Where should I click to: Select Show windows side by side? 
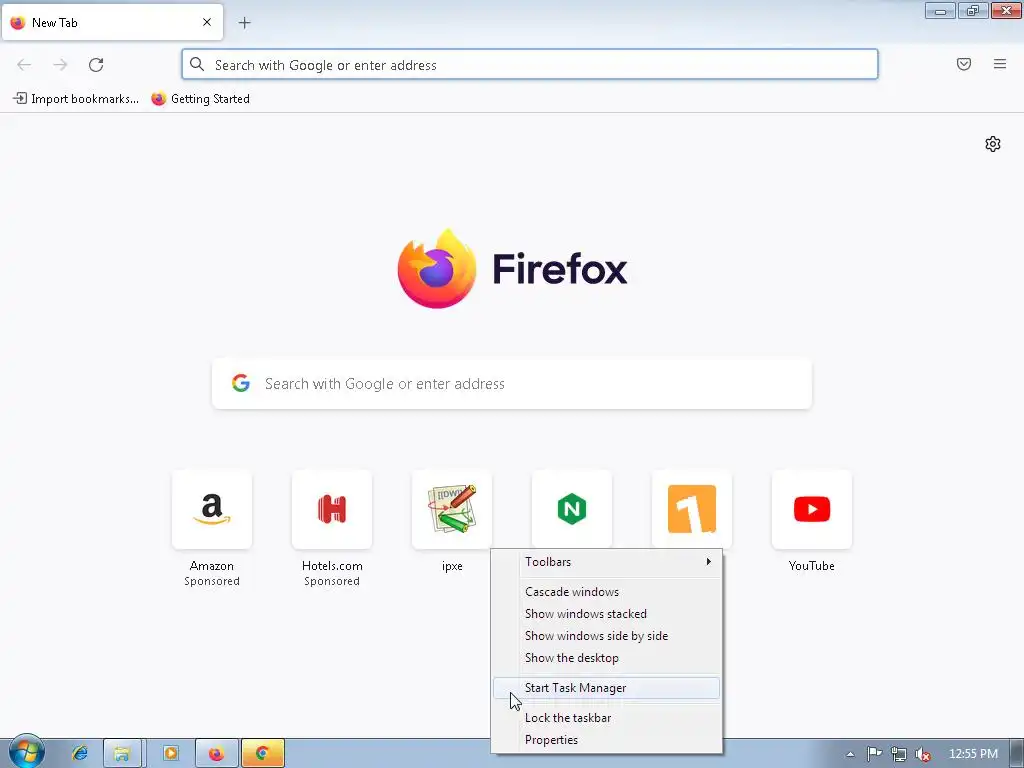point(607,636)
